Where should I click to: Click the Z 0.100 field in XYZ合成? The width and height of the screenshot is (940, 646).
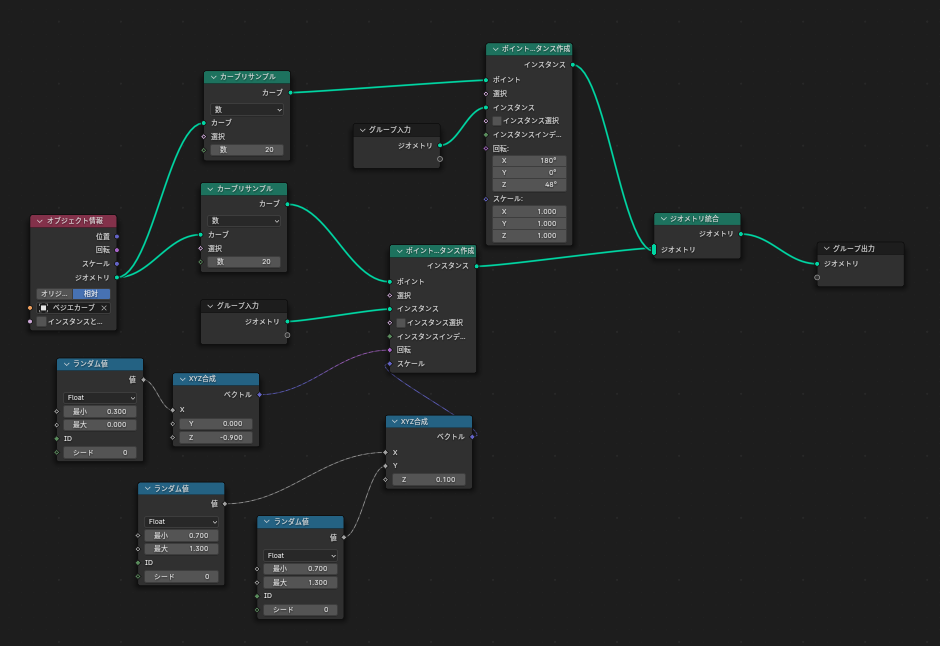(x=428, y=480)
